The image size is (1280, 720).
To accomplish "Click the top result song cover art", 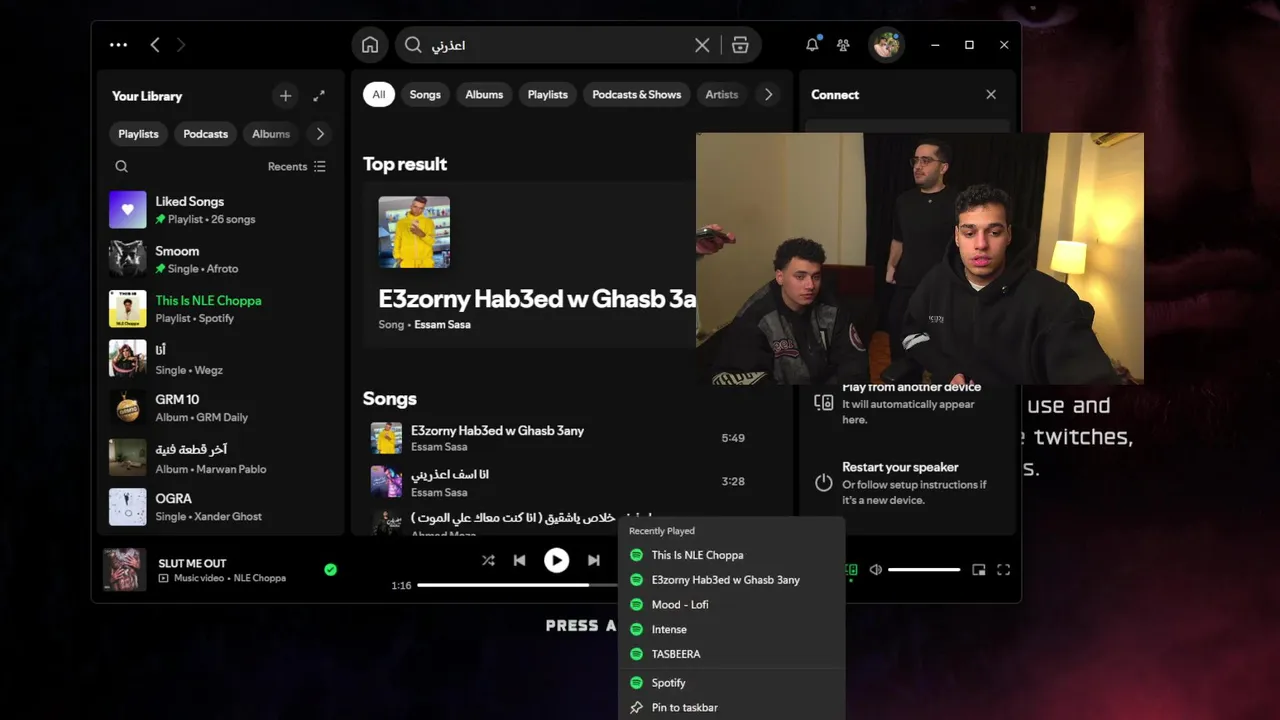I will point(414,232).
